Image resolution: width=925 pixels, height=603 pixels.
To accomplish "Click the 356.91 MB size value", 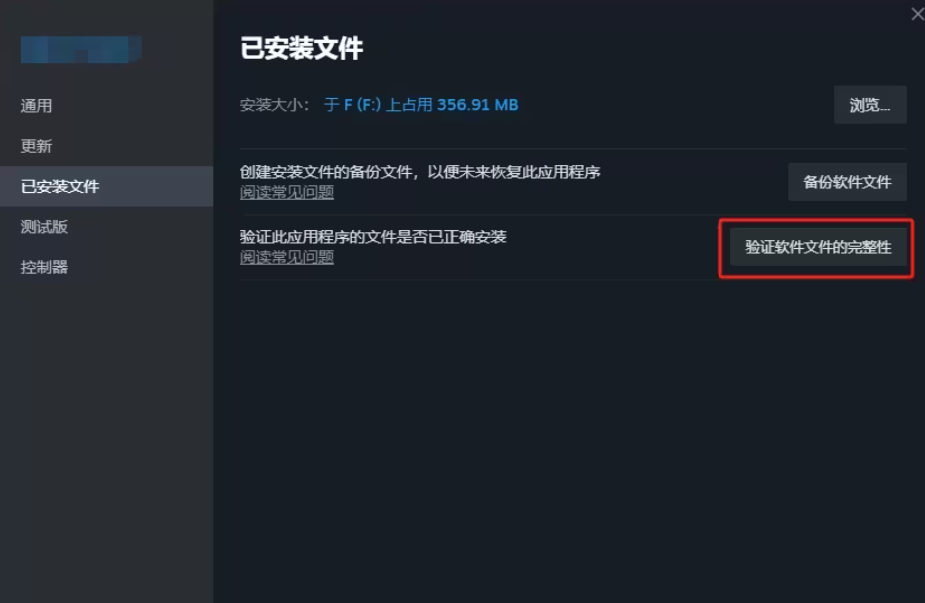I will tap(477, 105).
